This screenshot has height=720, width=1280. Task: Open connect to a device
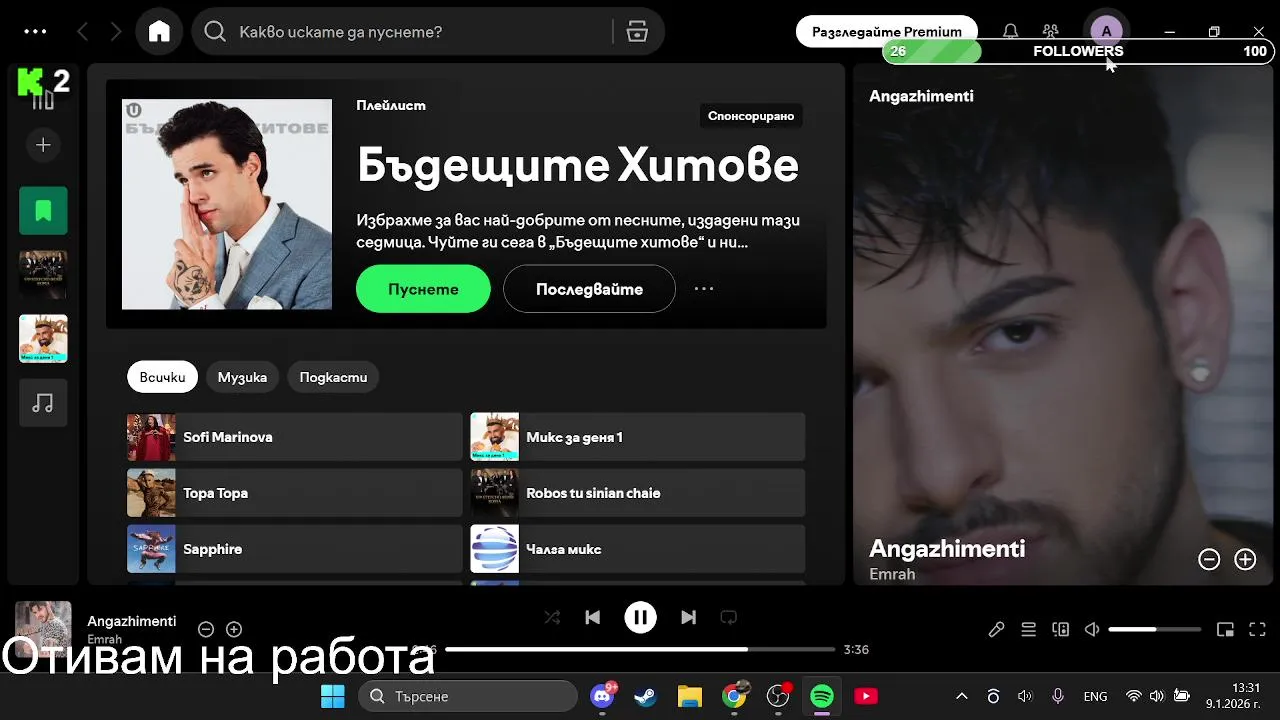coord(1060,629)
